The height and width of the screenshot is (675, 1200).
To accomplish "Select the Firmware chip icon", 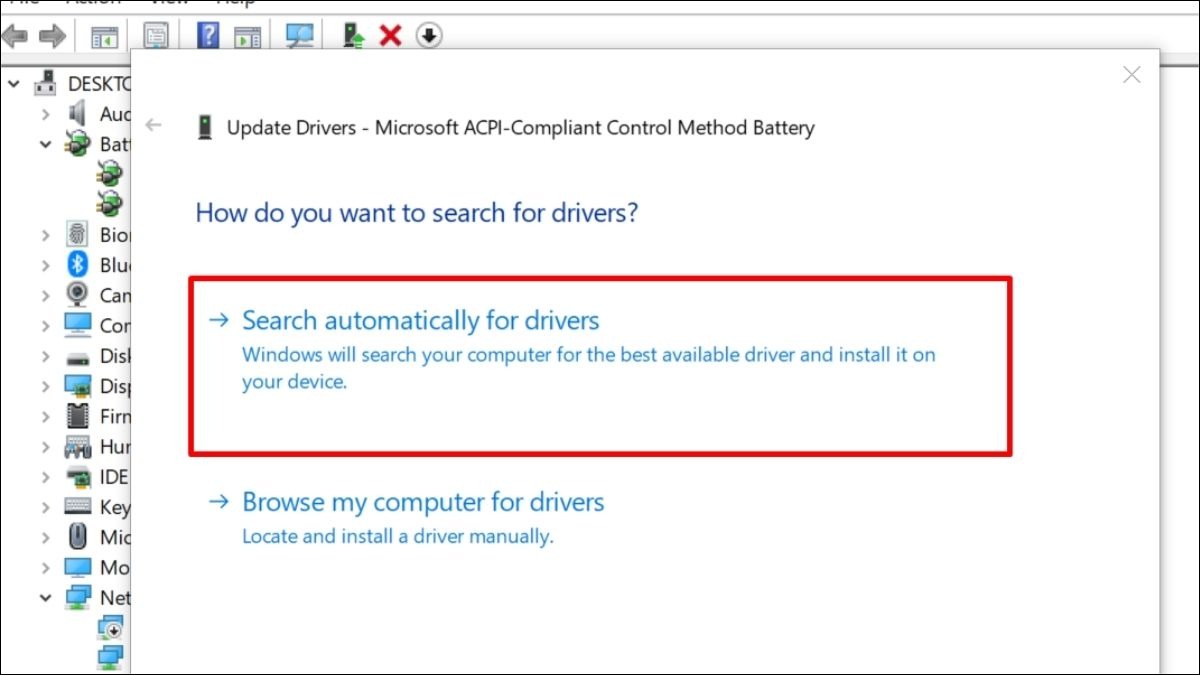I will tap(77, 416).
